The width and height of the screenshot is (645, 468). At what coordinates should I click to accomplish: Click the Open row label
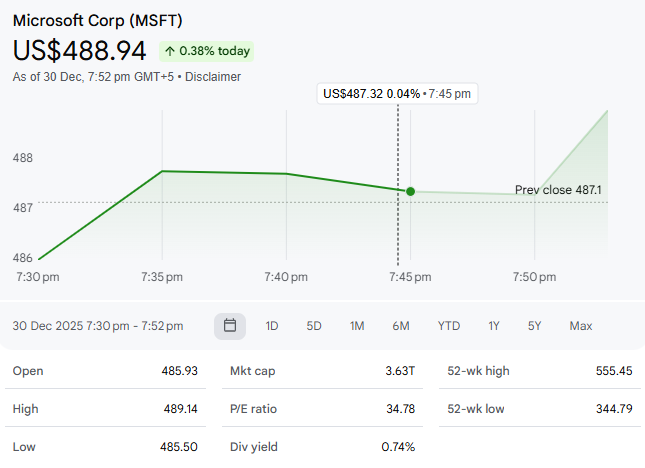(x=28, y=371)
